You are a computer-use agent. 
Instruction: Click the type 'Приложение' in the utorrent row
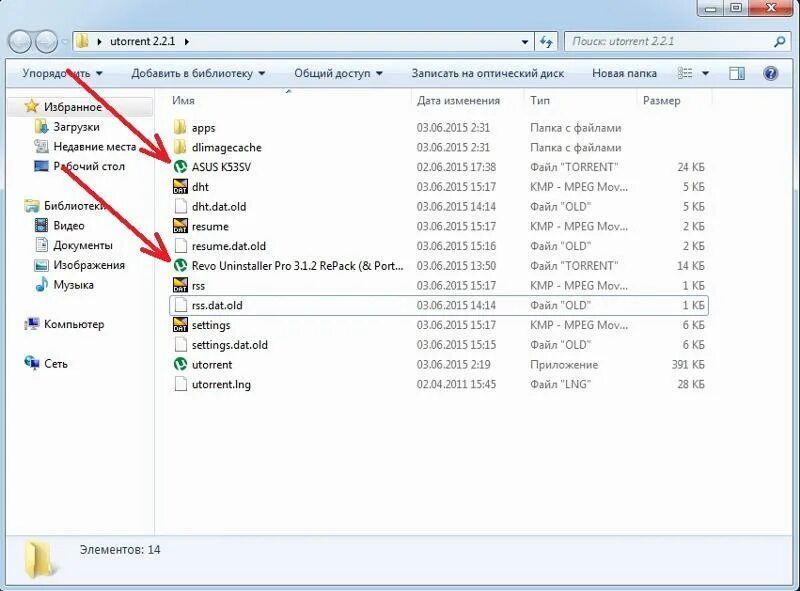(564, 365)
